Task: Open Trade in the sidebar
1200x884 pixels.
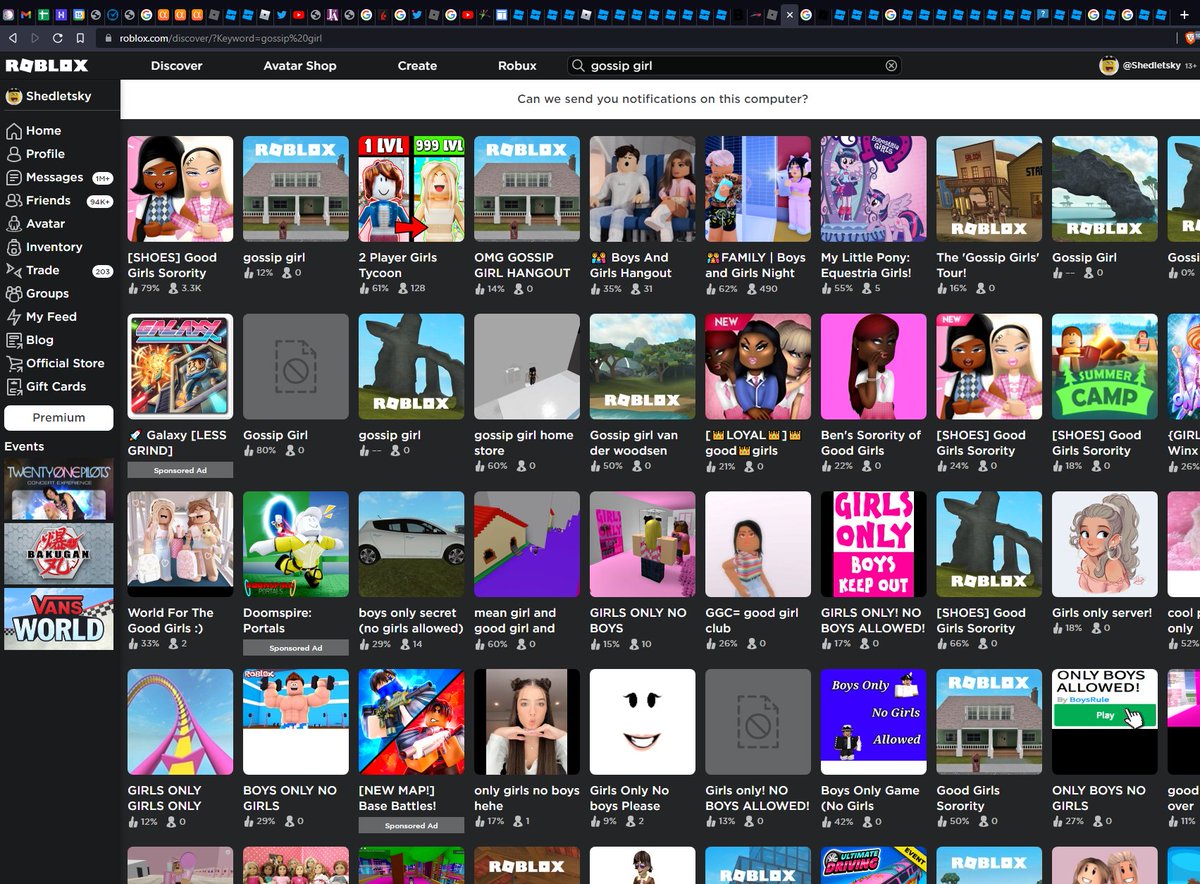Action: point(32,270)
